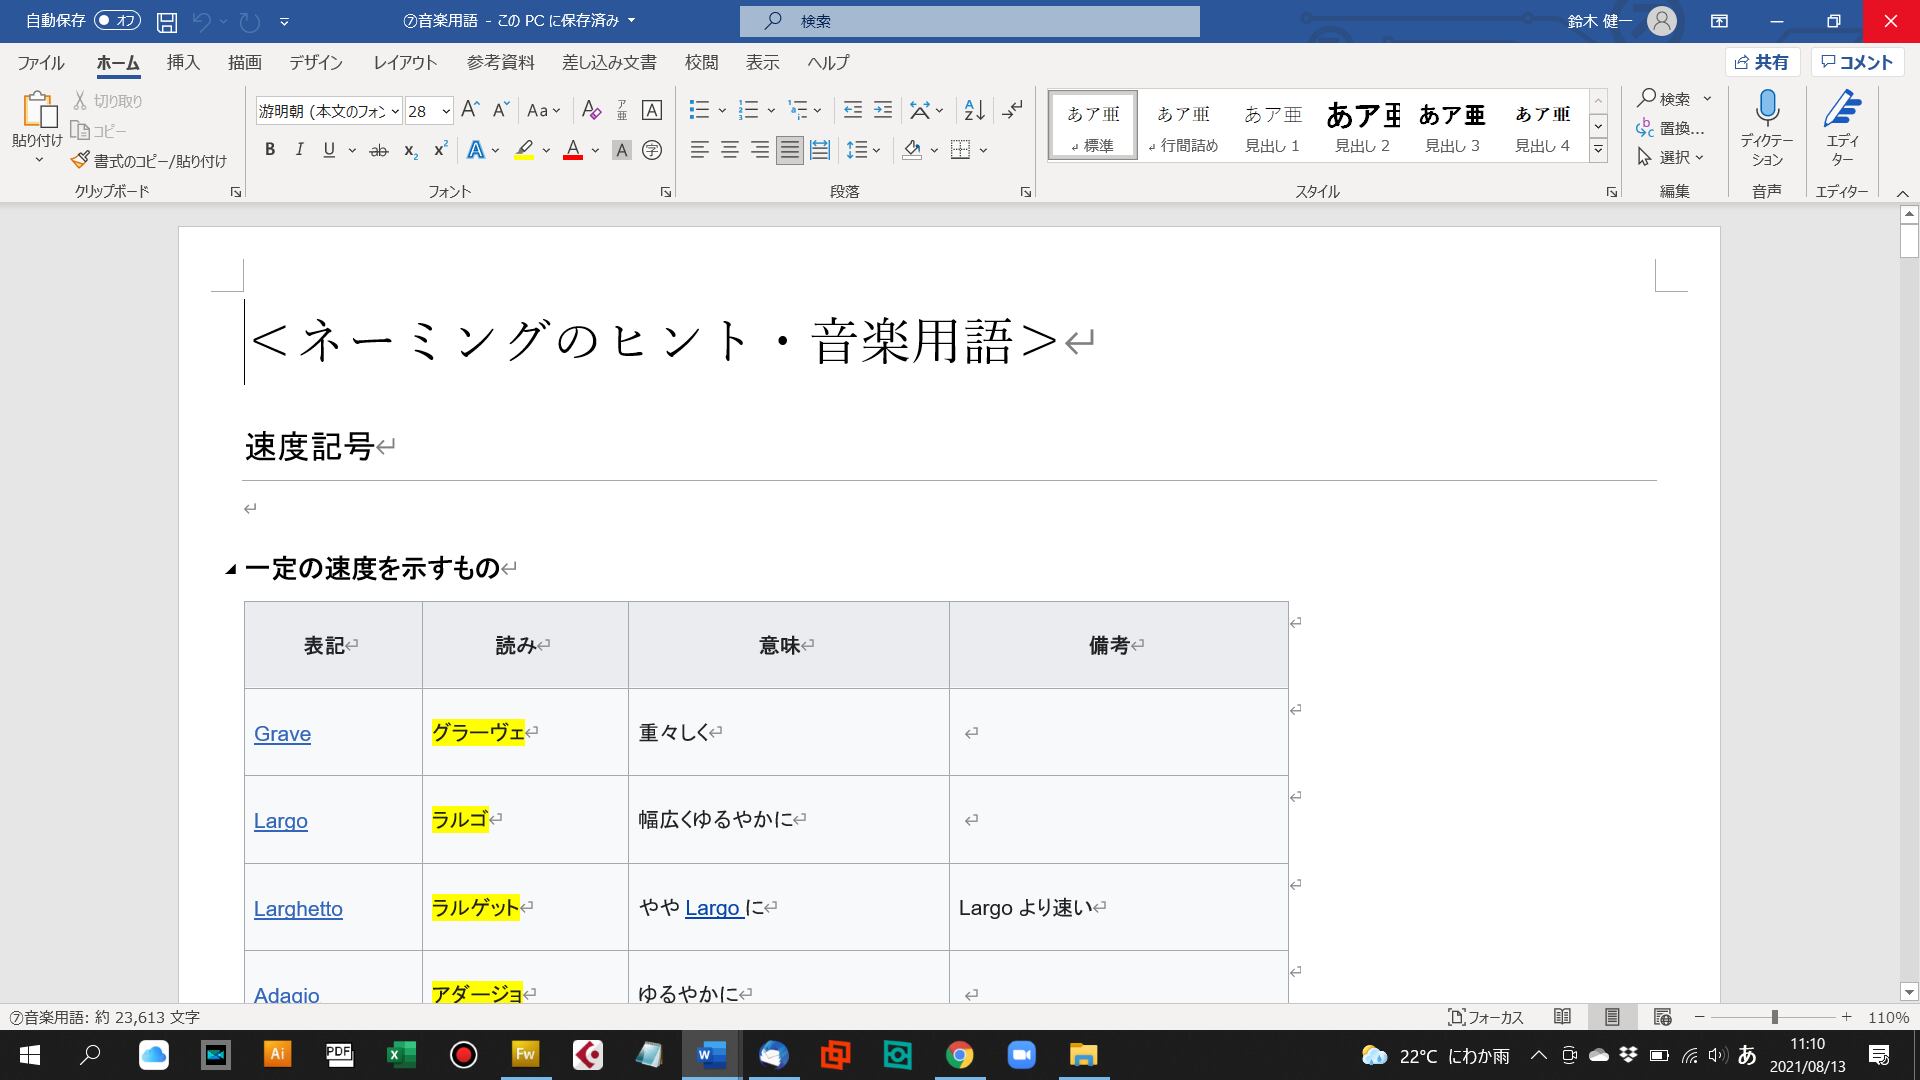Click the Largo hyperlink in the table
Screen dimensions: 1920x1080
point(280,821)
